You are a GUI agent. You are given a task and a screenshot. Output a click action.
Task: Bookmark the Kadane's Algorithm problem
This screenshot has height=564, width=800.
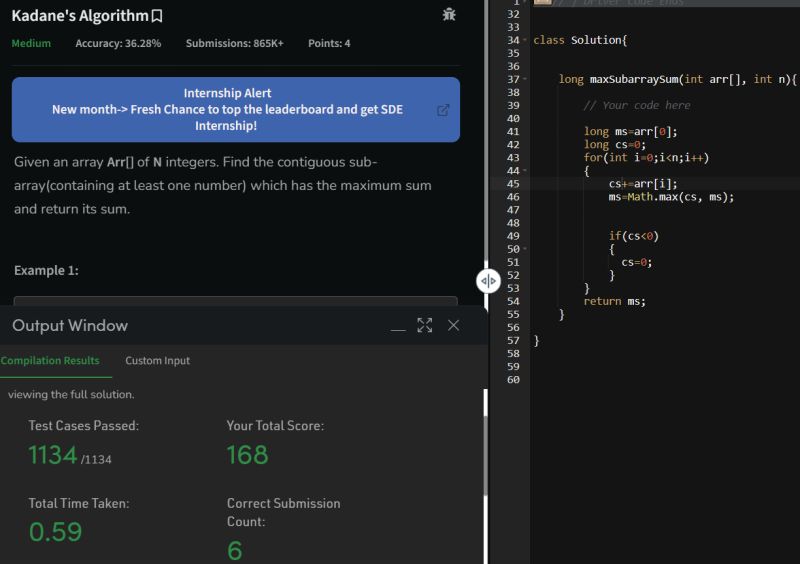tap(157, 17)
